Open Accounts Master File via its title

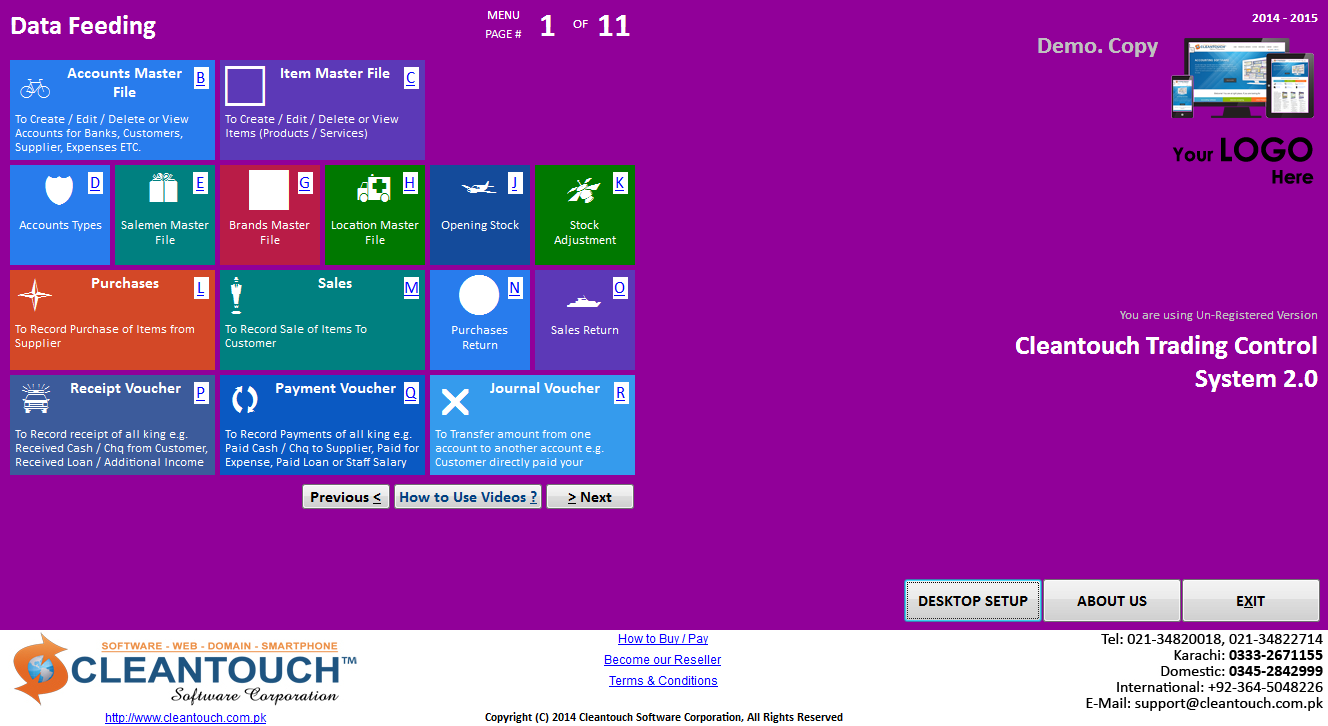tap(124, 82)
